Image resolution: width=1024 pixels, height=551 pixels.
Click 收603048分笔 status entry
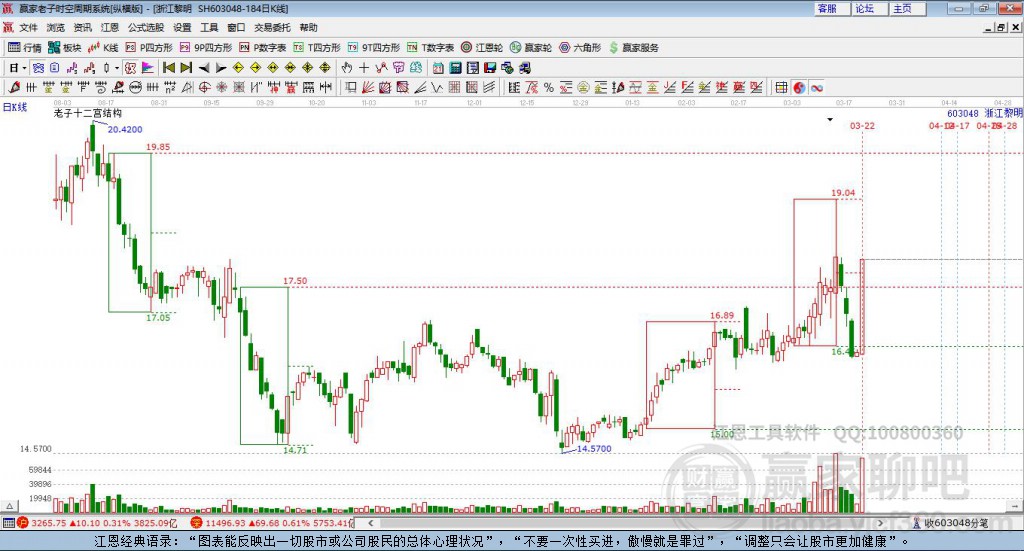tap(955, 523)
